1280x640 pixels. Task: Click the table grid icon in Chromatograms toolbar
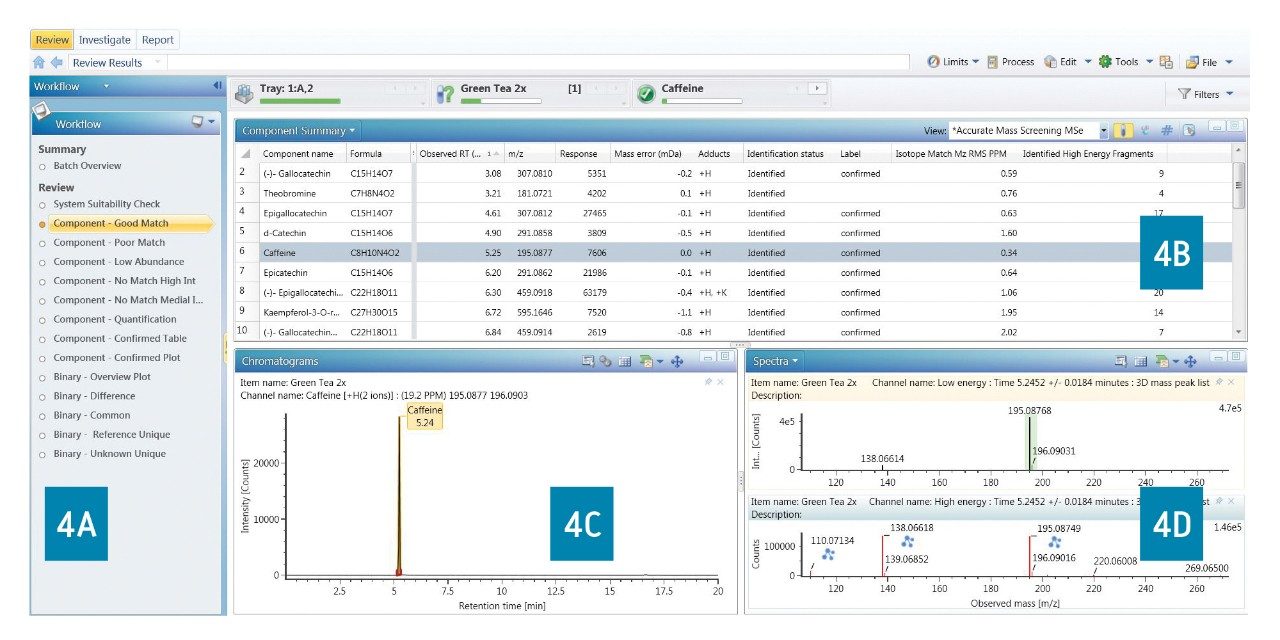pyautogui.click(x=624, y=361)
